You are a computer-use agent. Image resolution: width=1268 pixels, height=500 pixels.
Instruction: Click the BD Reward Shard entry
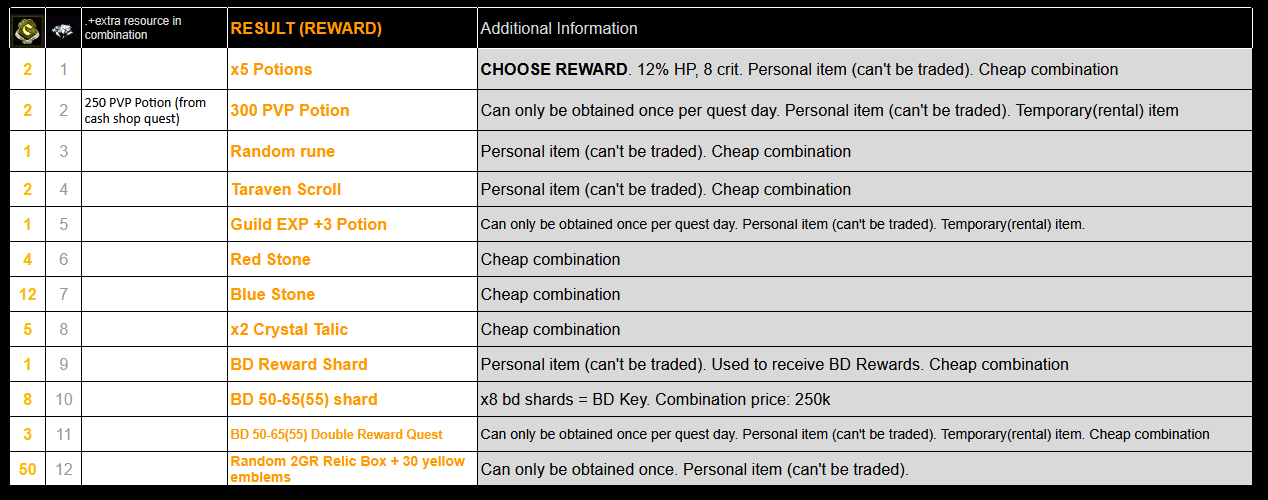pos(299,365)
